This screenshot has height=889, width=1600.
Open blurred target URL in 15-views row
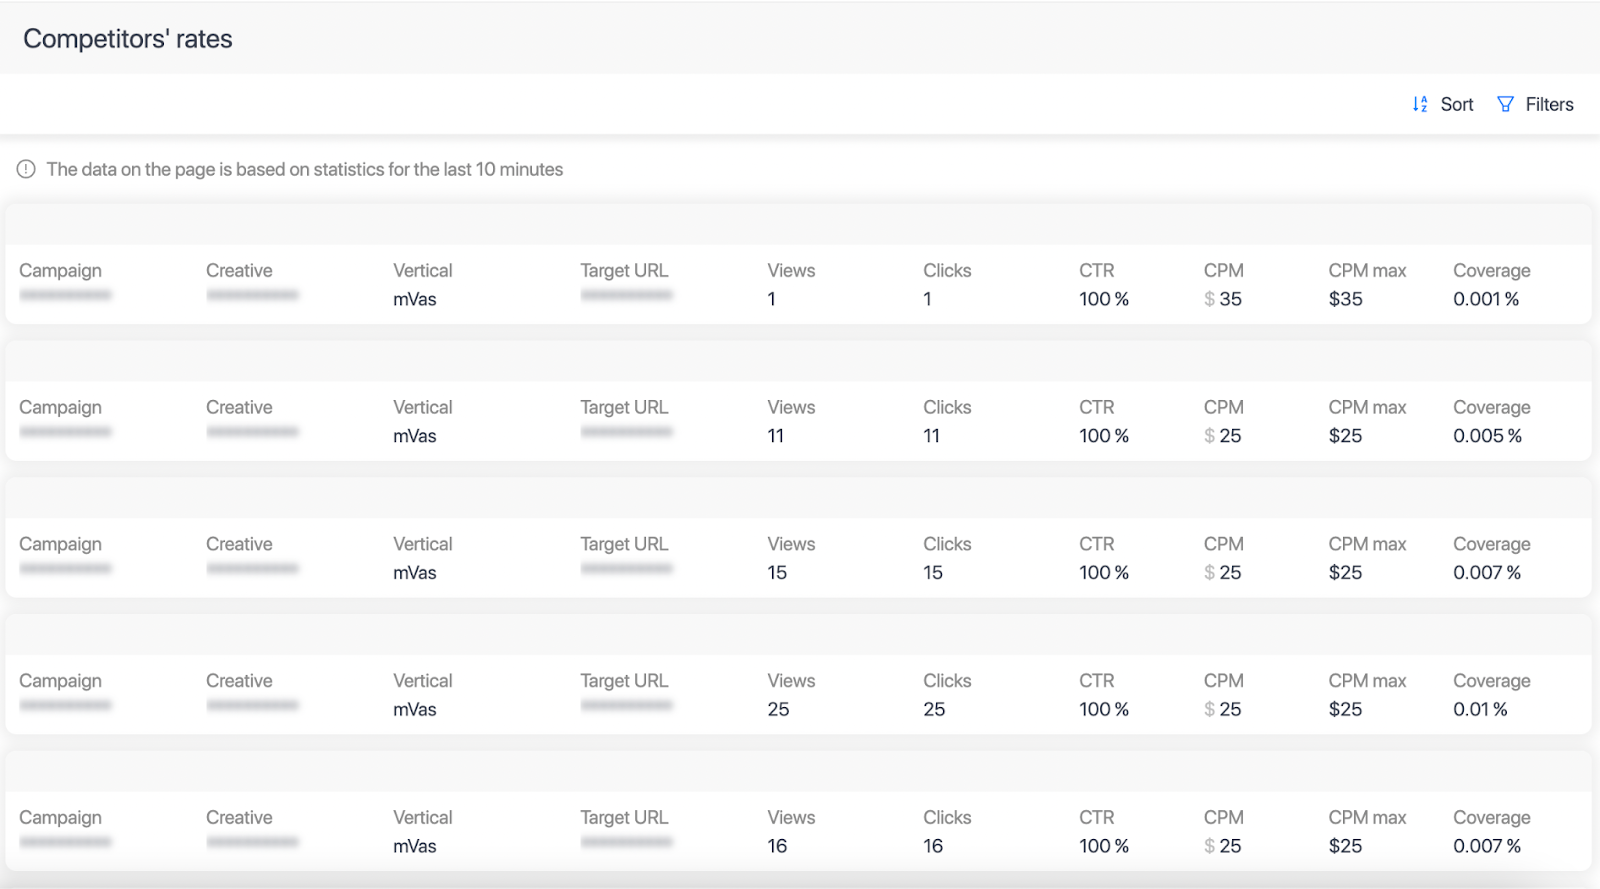626,569
